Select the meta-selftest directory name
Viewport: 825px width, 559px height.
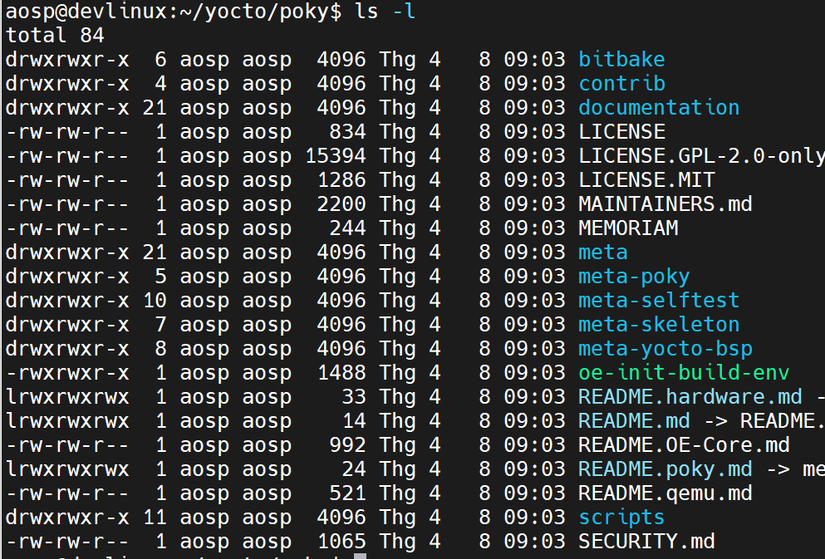coord(659,301)
